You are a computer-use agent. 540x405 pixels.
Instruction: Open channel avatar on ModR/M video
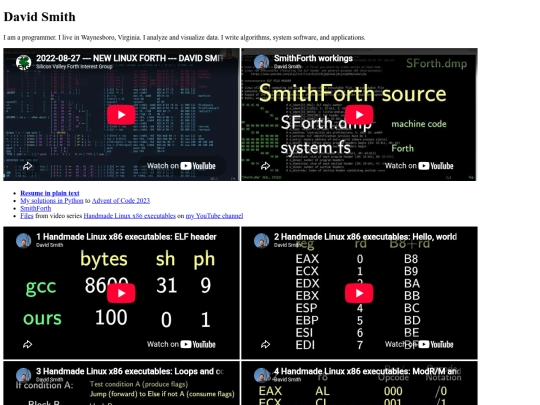click(x=261, y=375)
